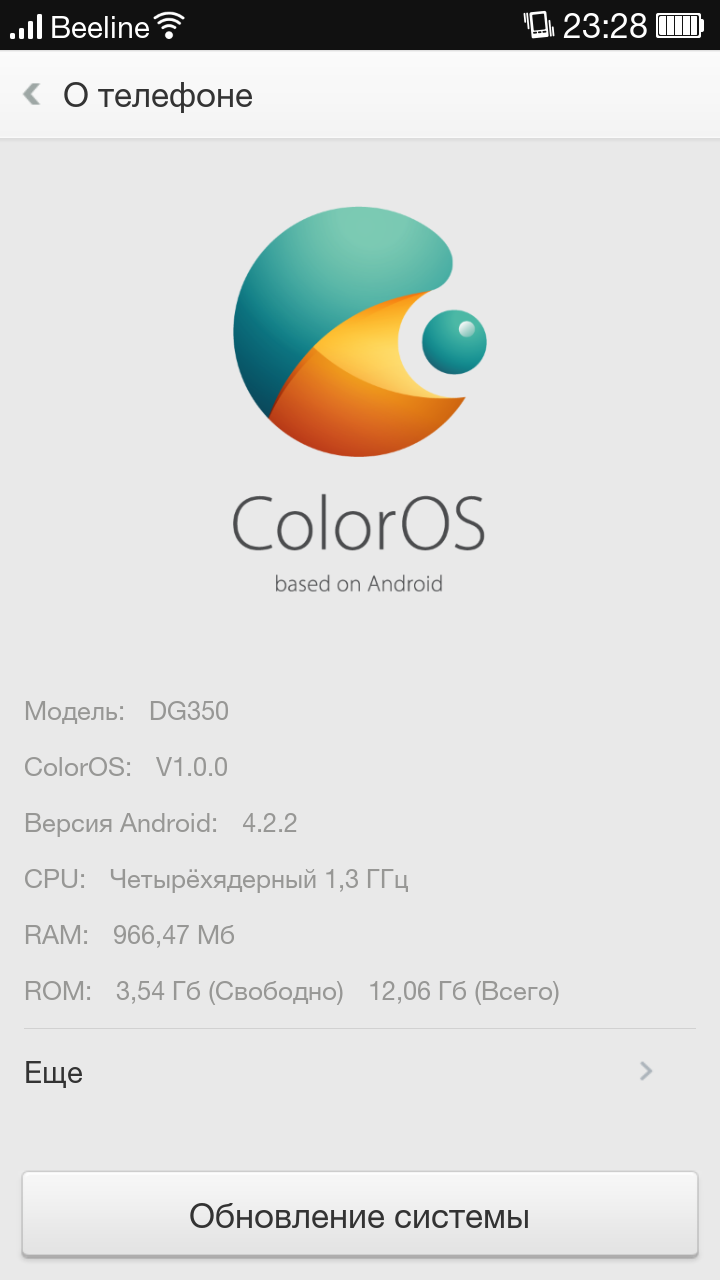Tap the ColorOS wordmark text
The image size is (720, 1280).
[359, 521]
